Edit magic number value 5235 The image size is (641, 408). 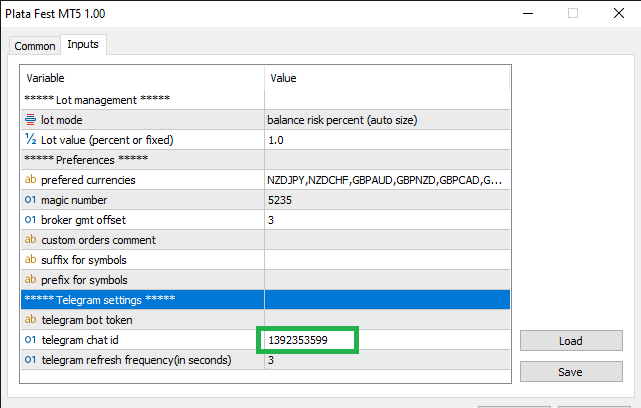387,200
